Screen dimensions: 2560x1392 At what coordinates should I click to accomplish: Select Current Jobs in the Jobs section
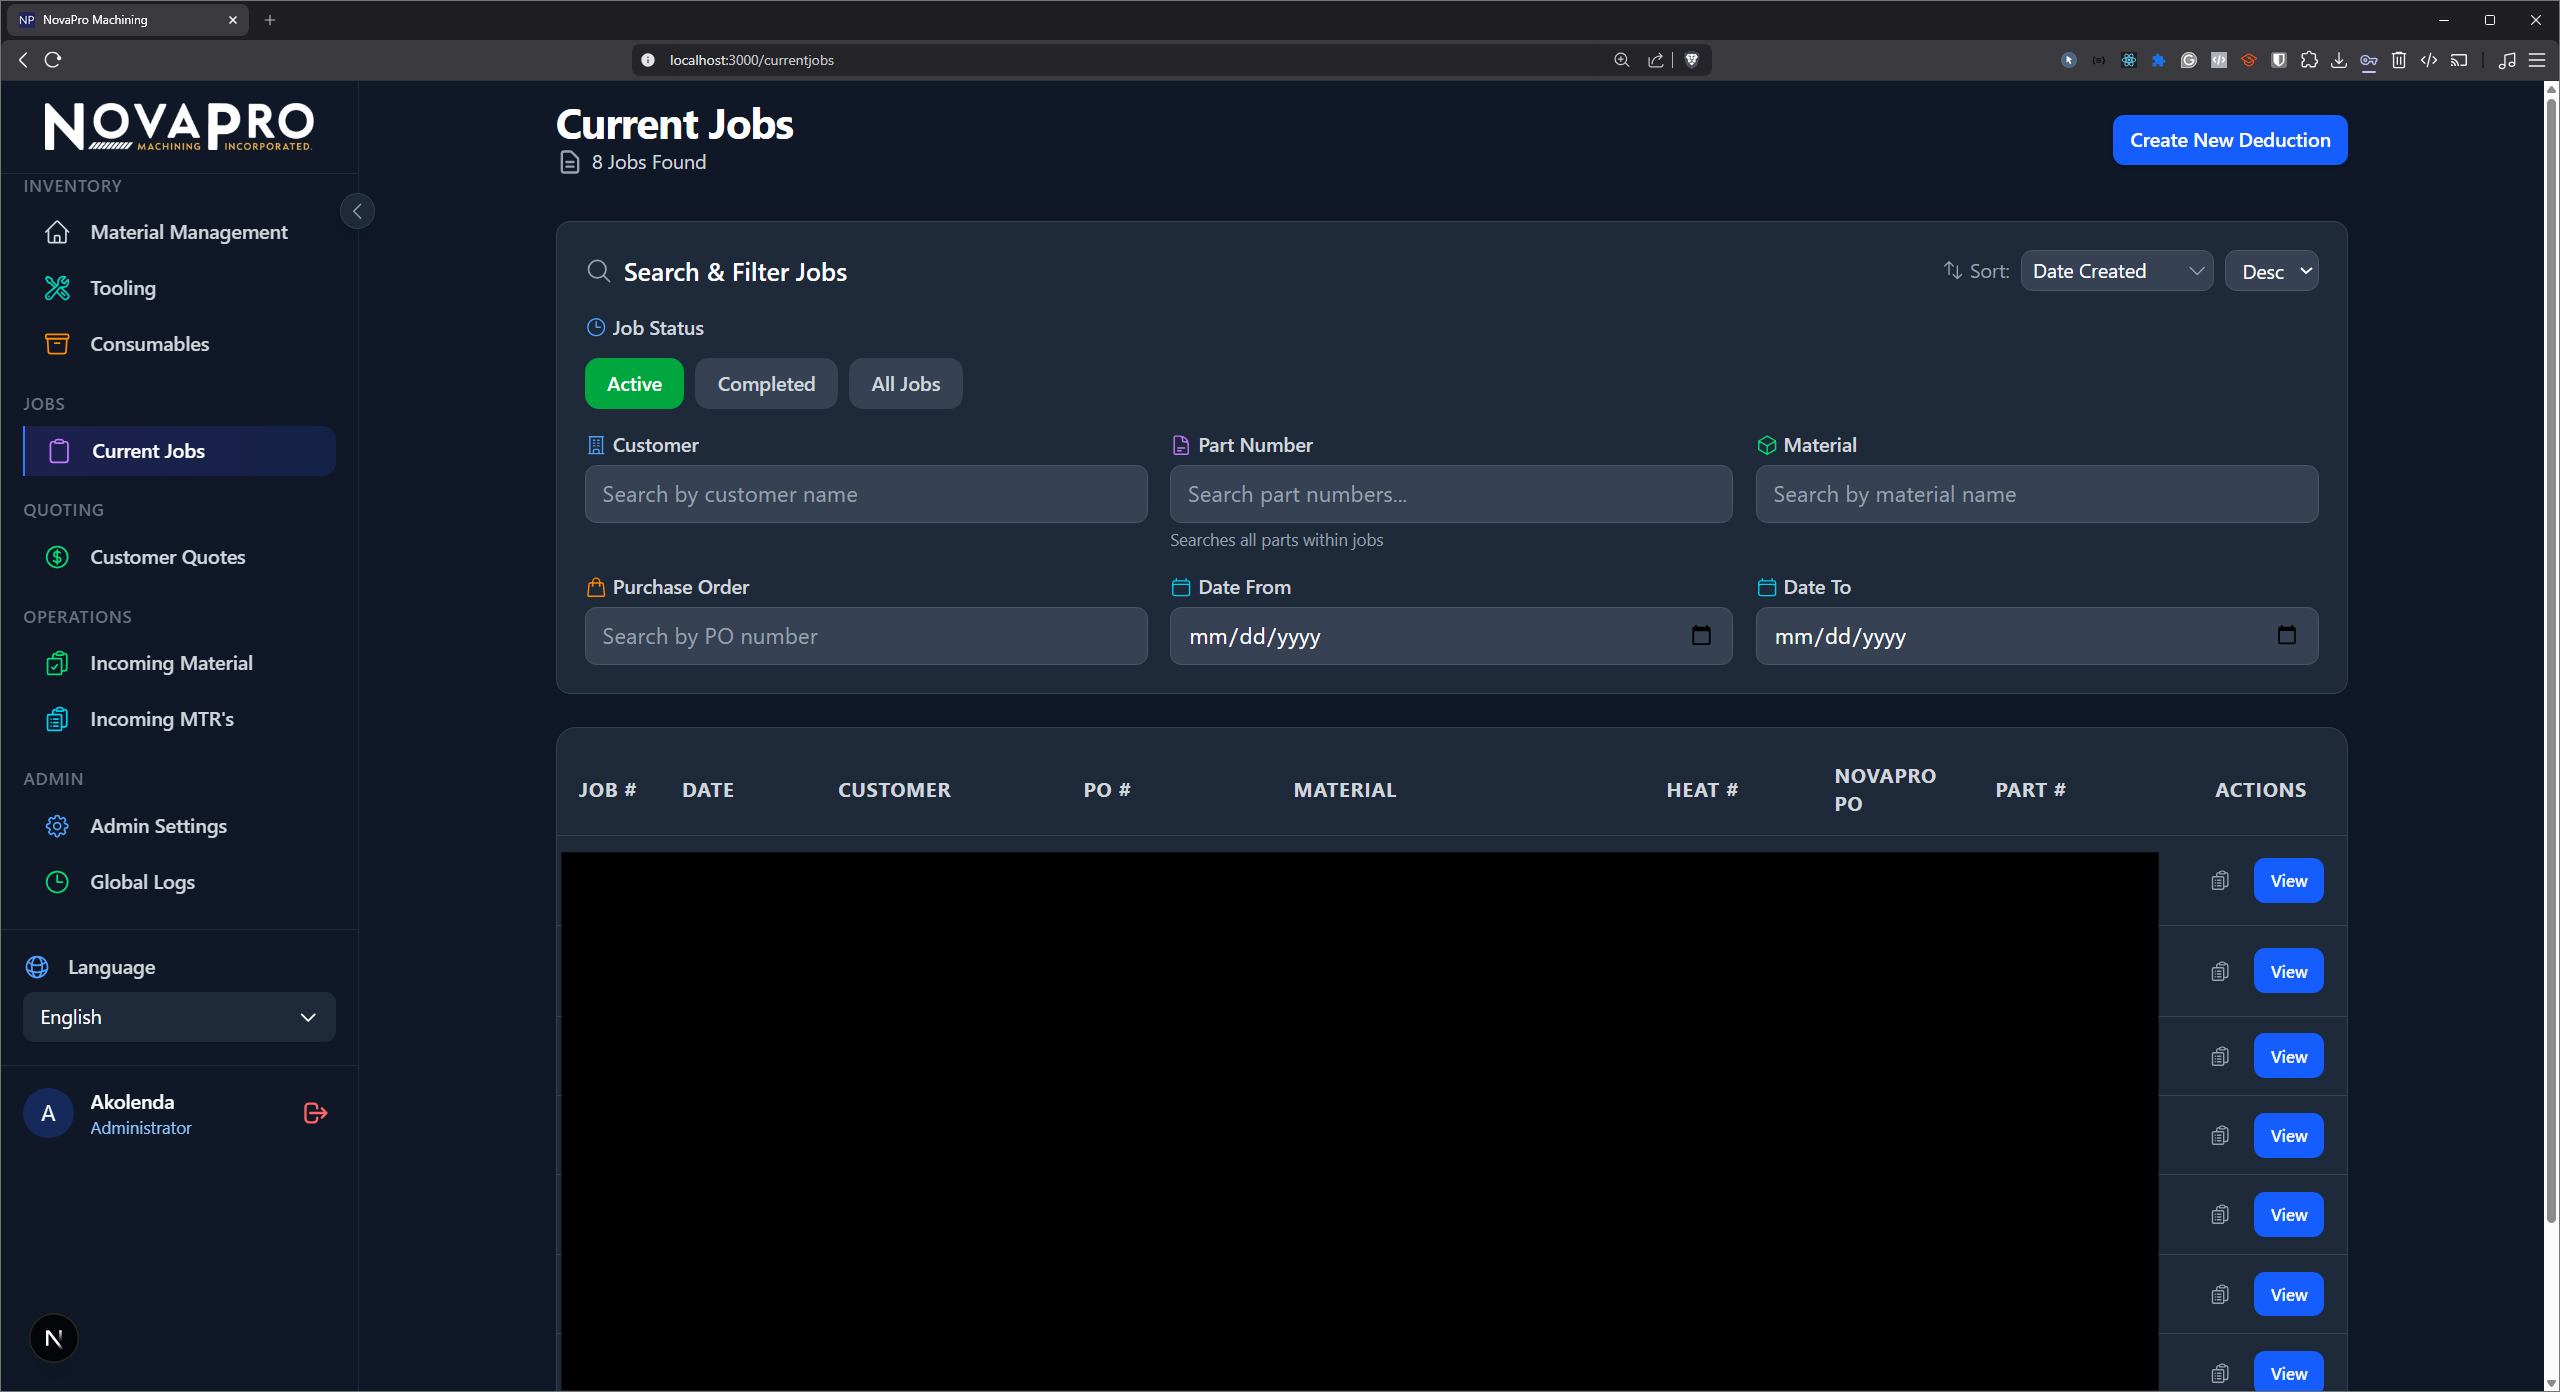(x=148, y=451)
